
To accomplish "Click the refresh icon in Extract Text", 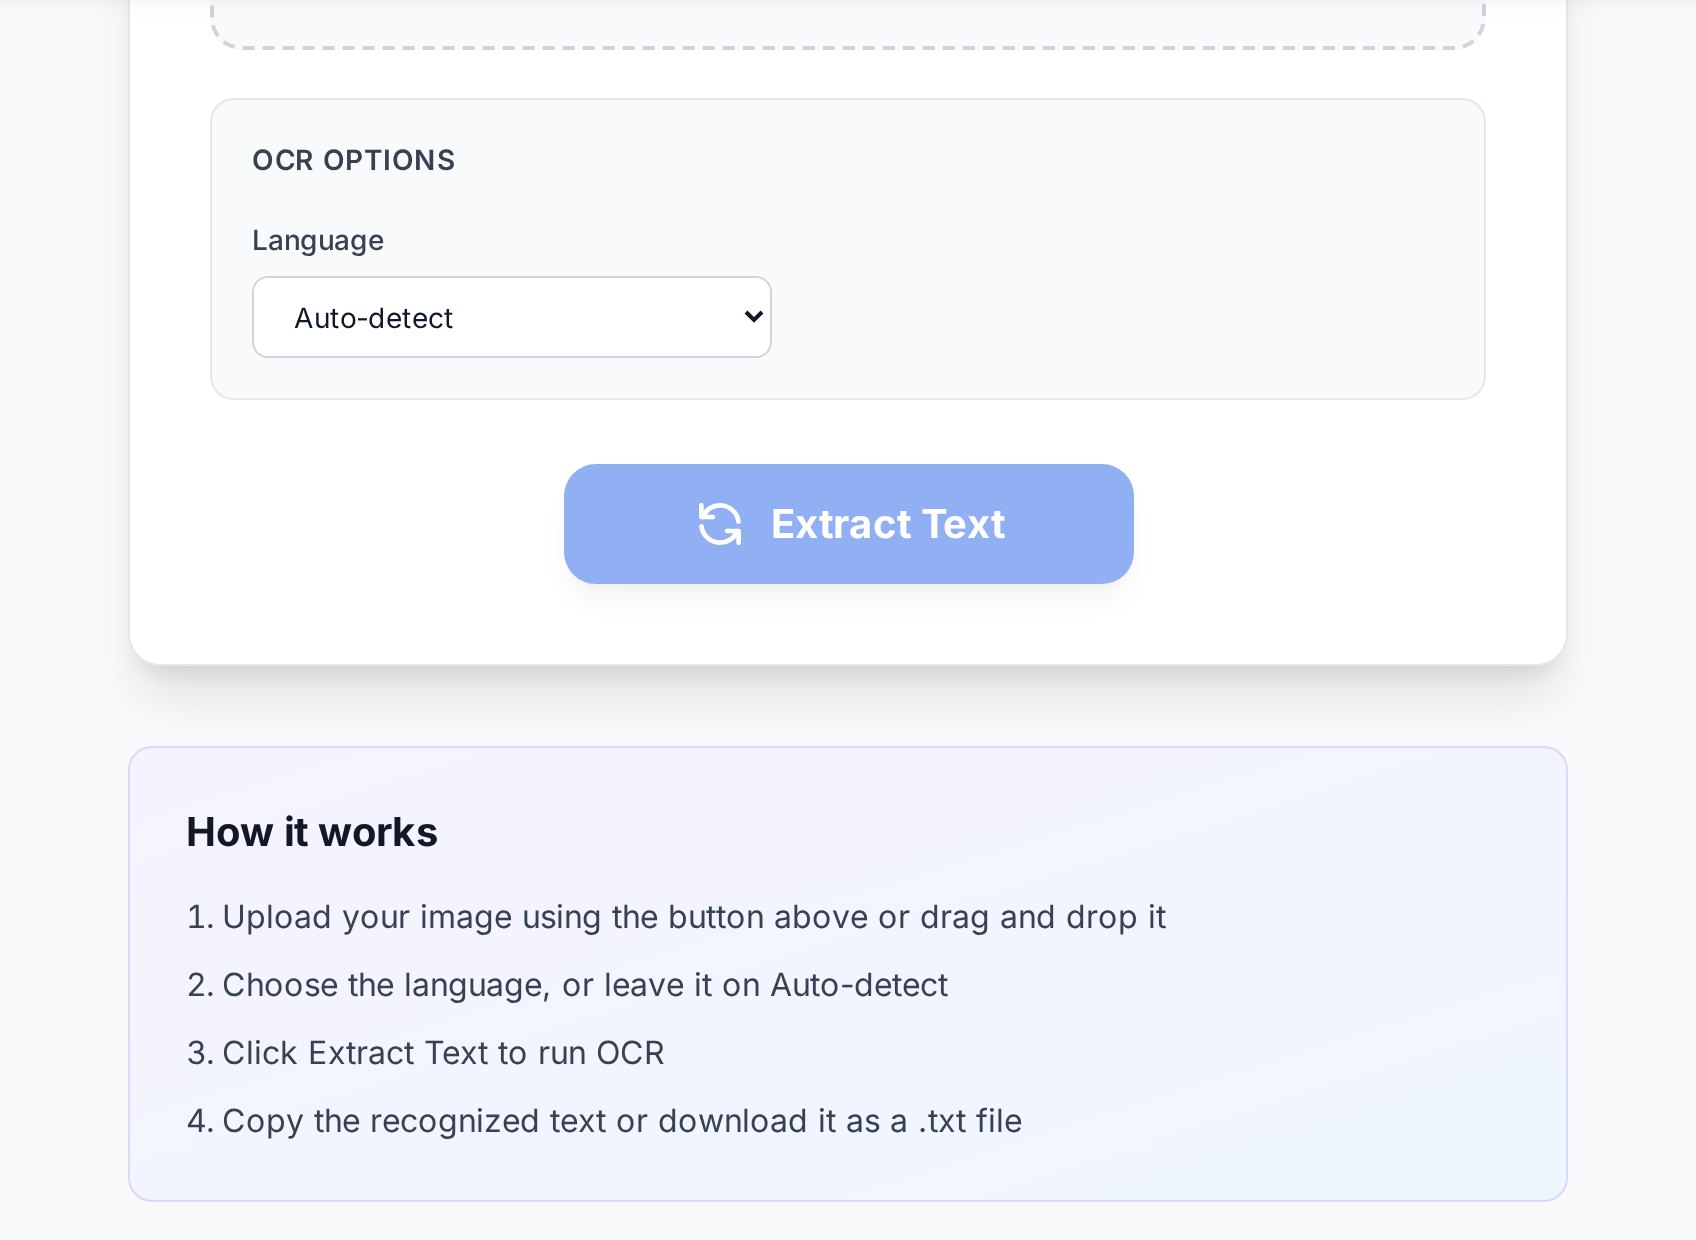I will click(x=720, y=524).
